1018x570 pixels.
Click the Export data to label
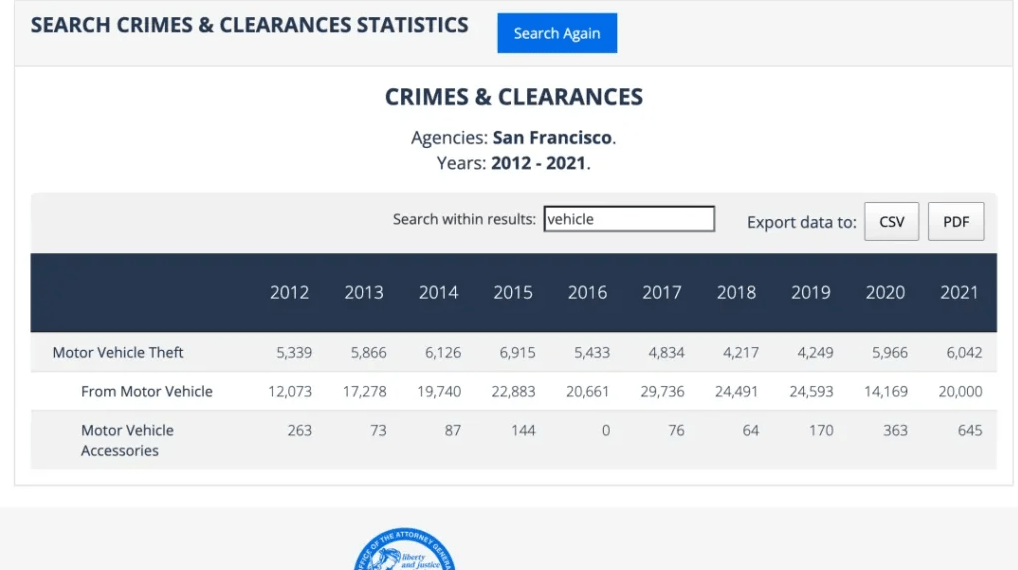coord(801,222)
